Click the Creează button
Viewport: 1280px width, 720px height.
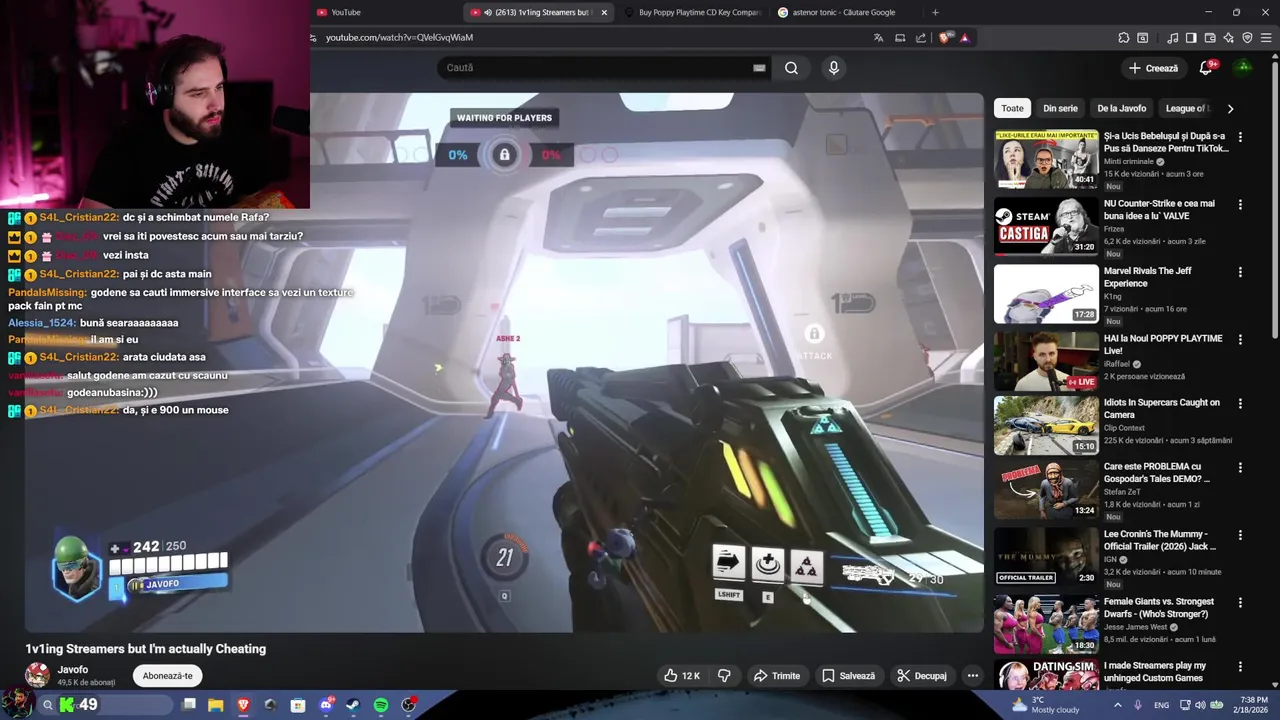[1153, 68]
